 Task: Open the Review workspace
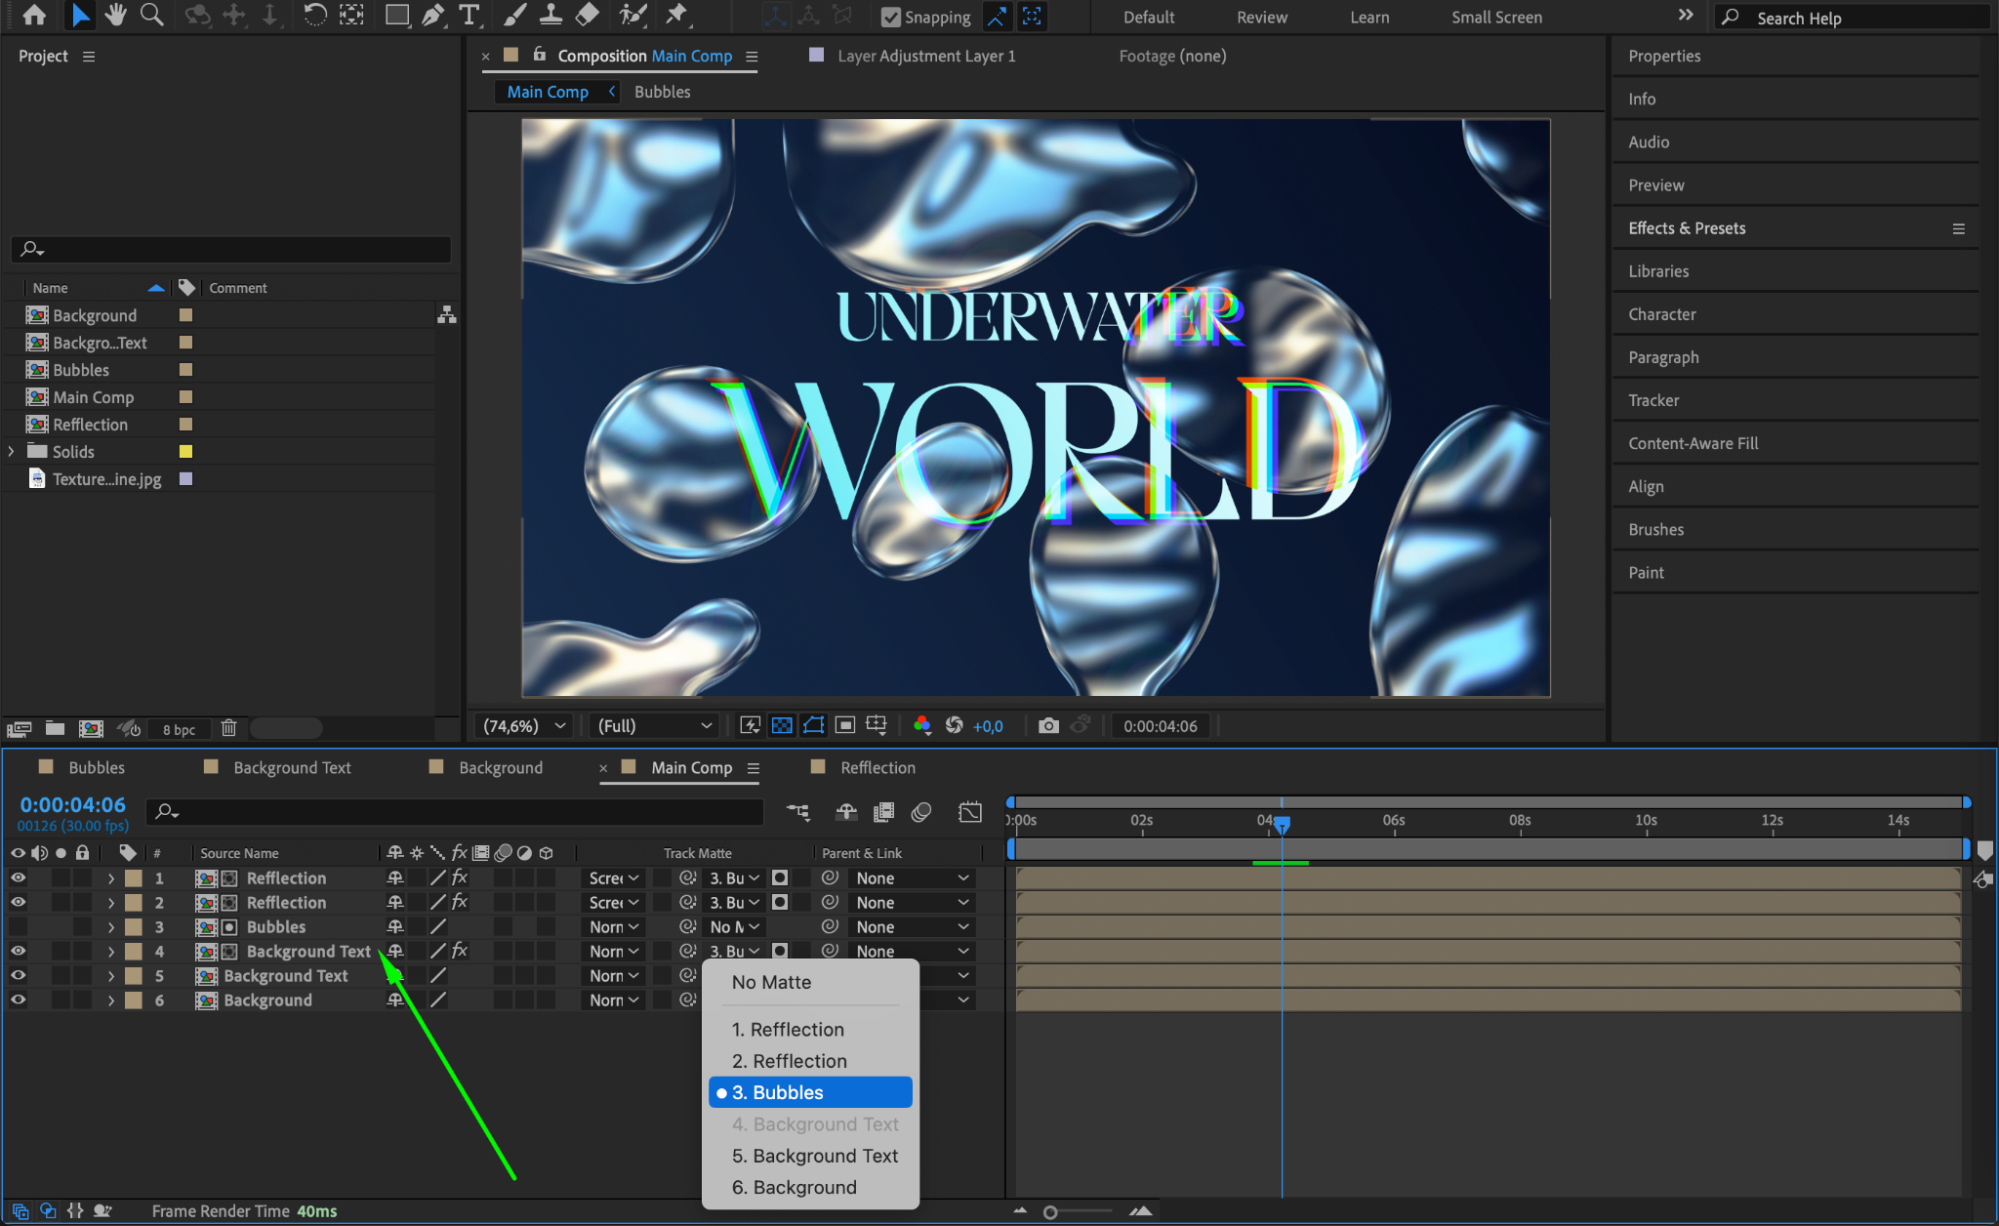[1261, 17]
